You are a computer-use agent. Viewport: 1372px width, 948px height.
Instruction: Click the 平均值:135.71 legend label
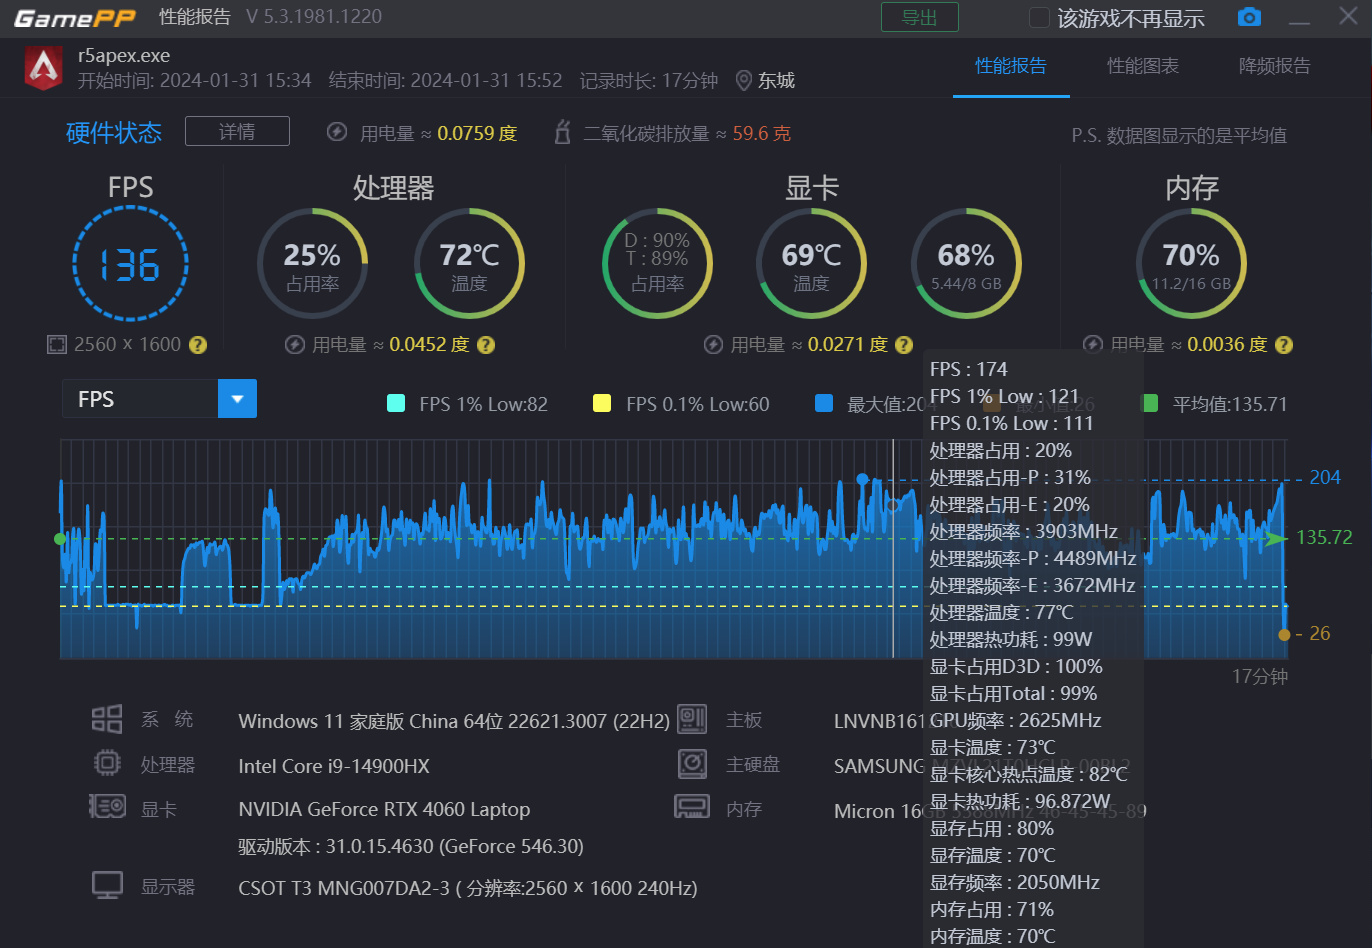[1230, 404]
